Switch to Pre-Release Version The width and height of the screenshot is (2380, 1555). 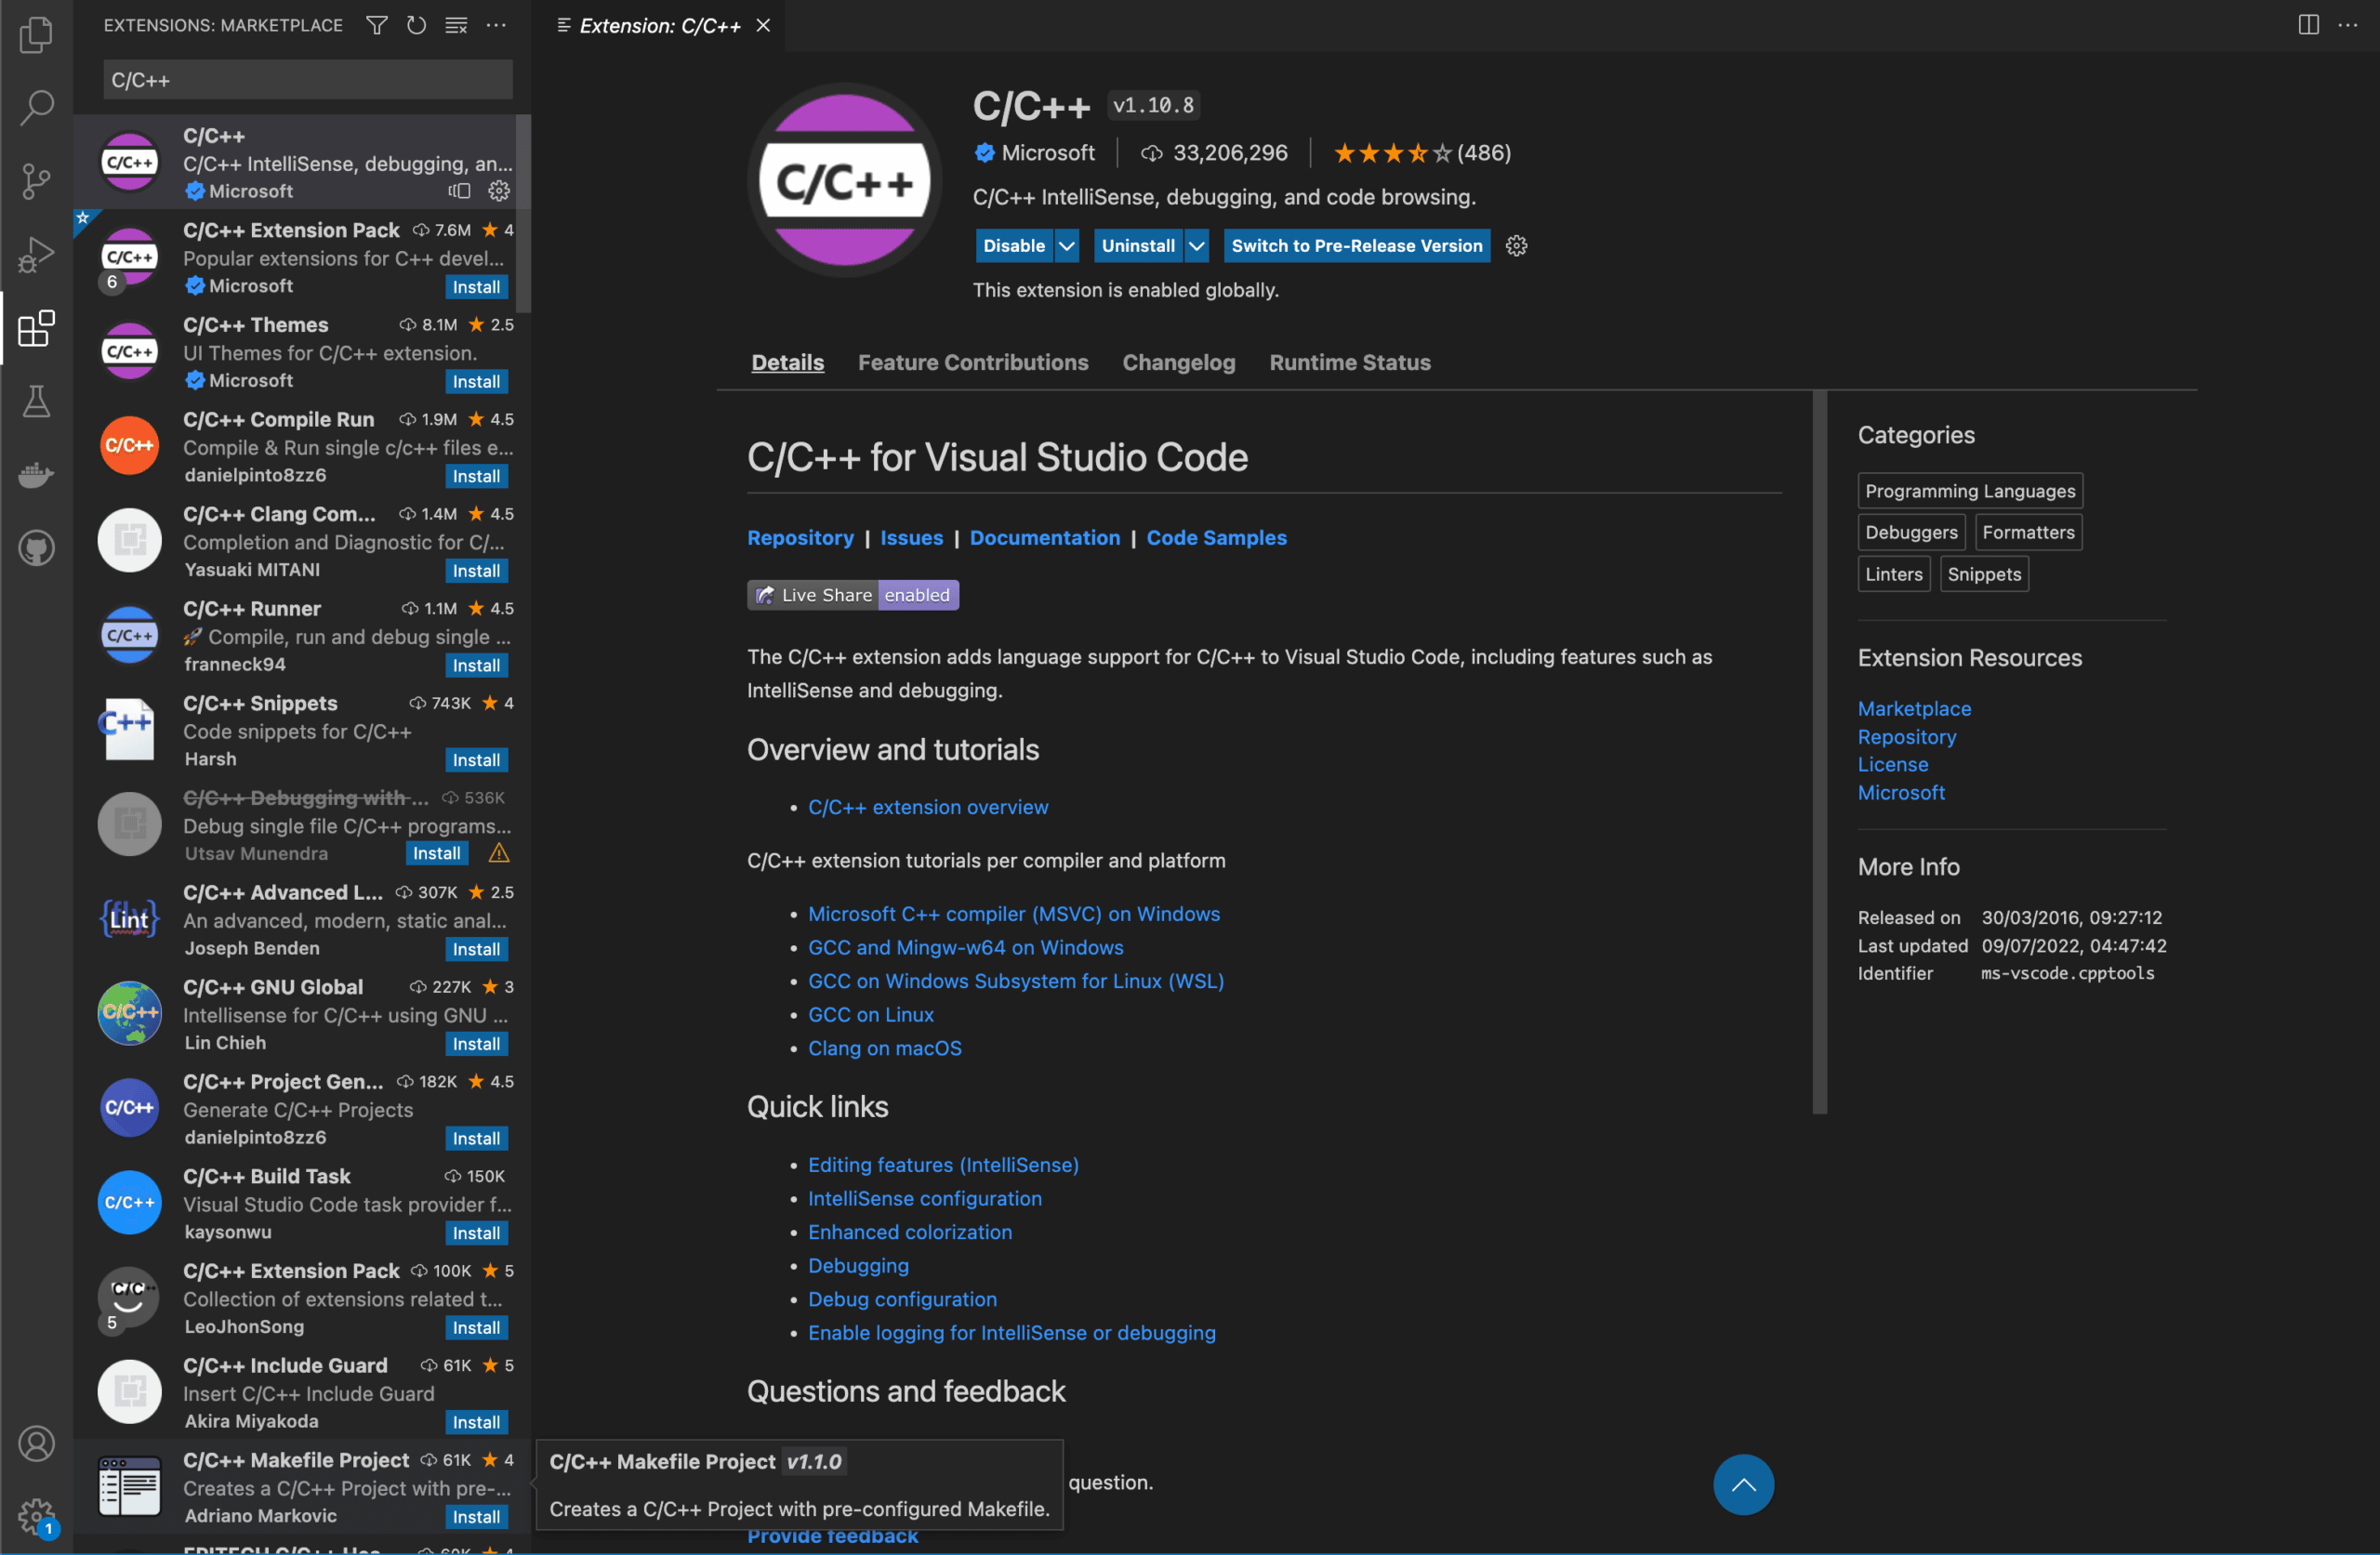click(1356, 246)
